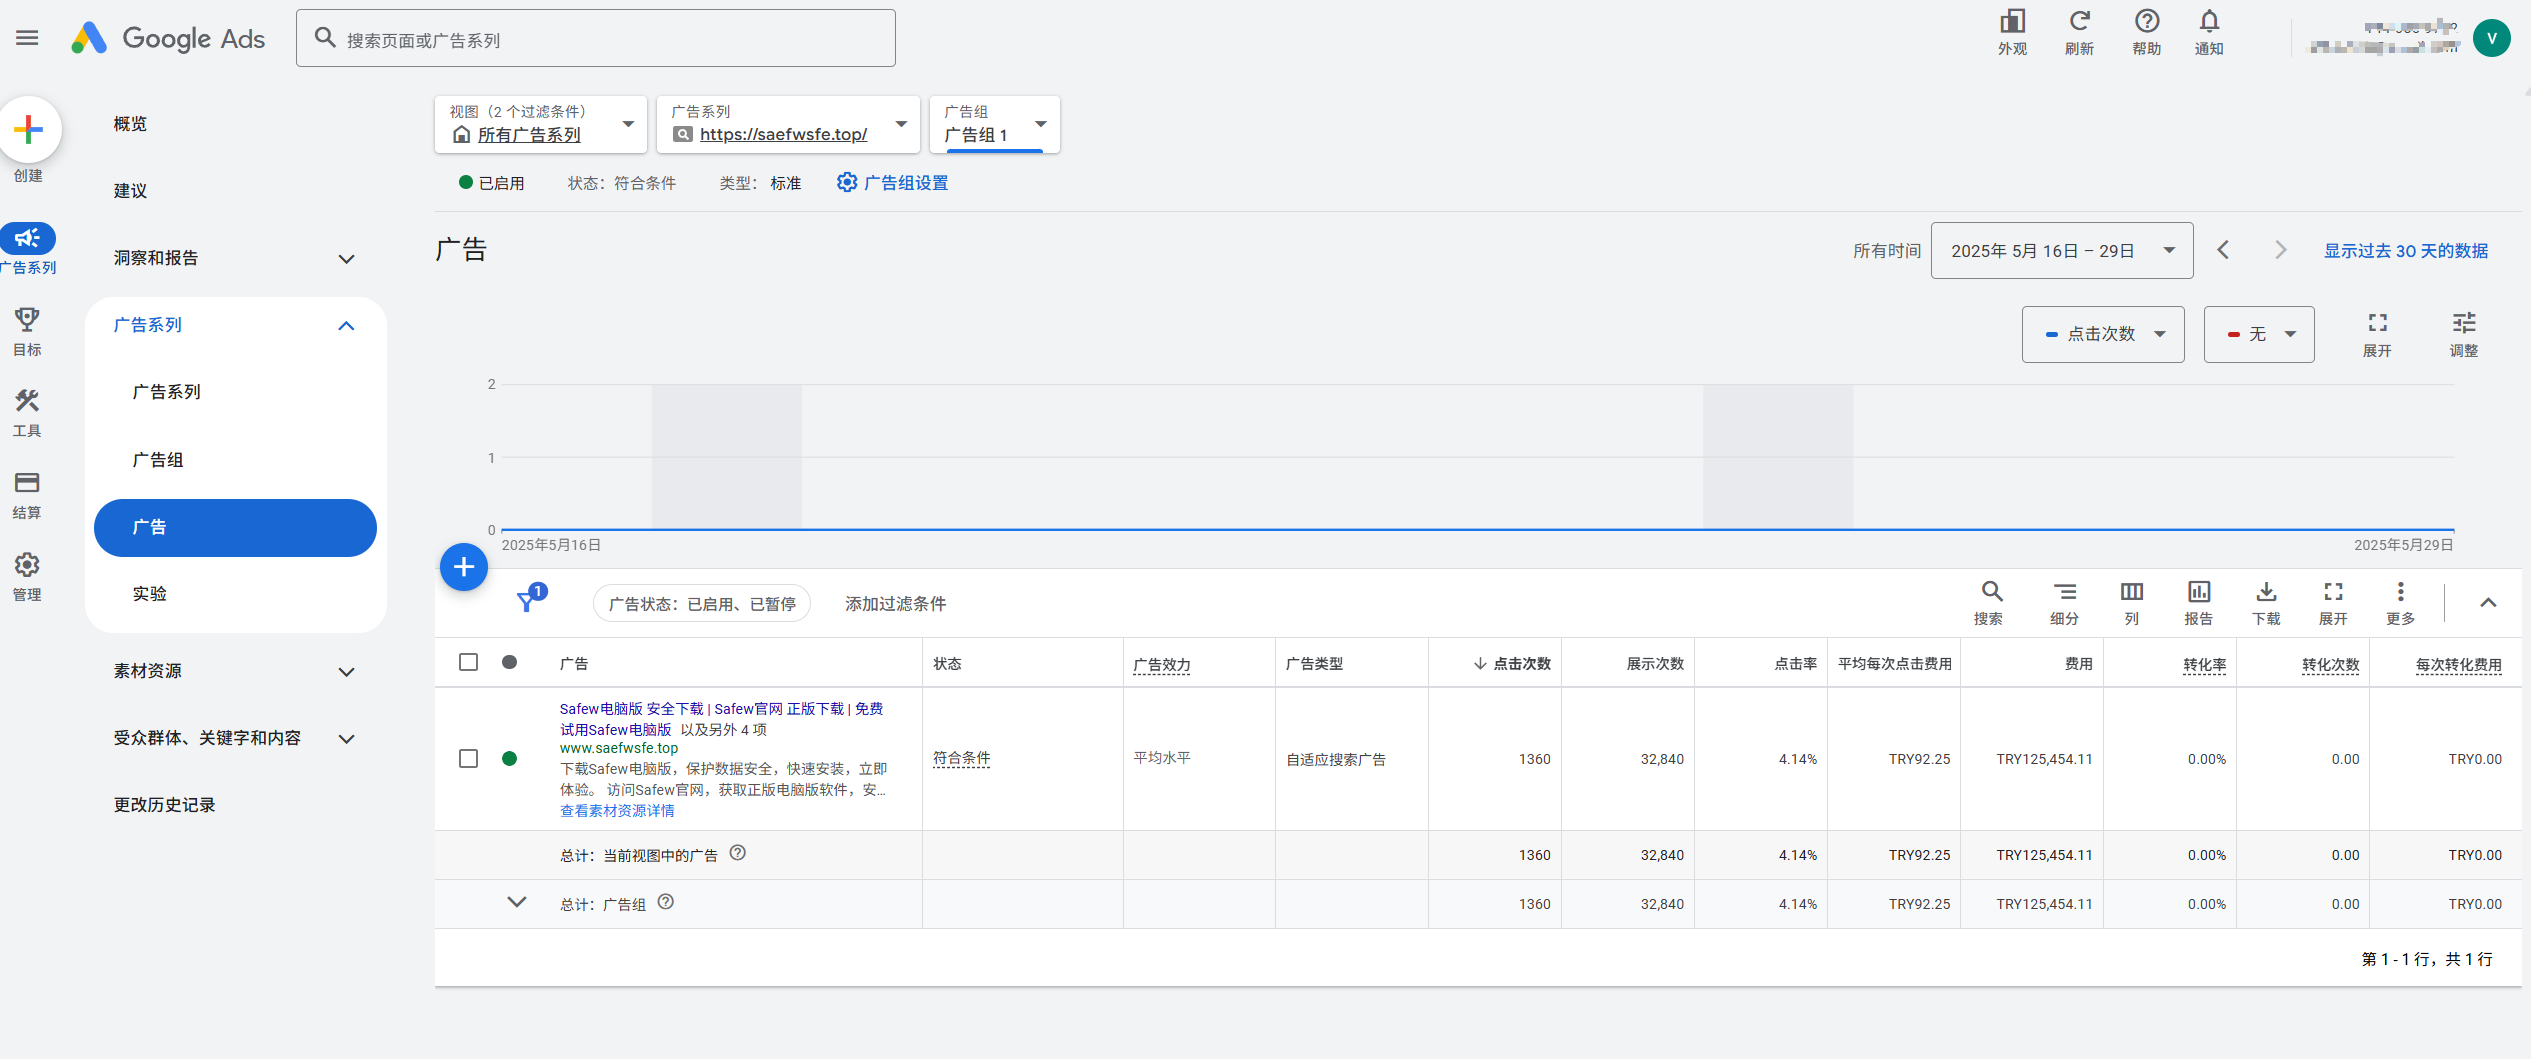Select 实验 submenu item

[149, 594]
